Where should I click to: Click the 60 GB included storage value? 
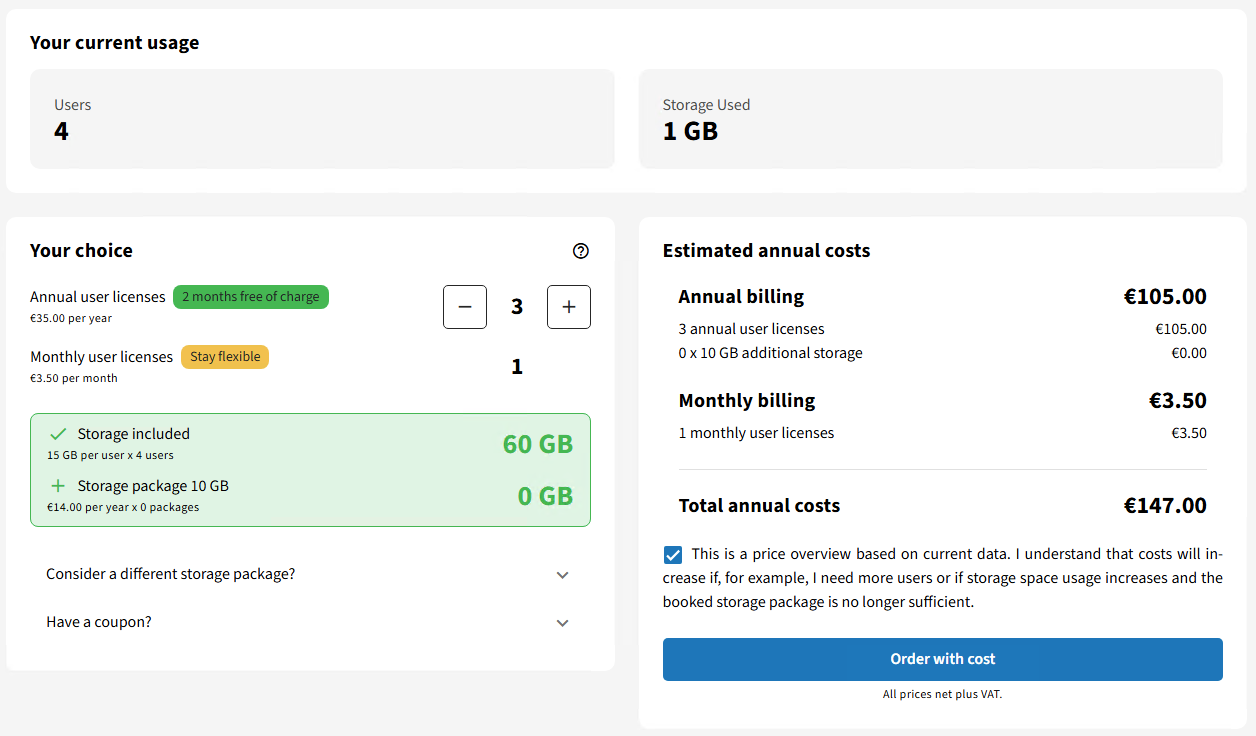click(x=538, y=444)
